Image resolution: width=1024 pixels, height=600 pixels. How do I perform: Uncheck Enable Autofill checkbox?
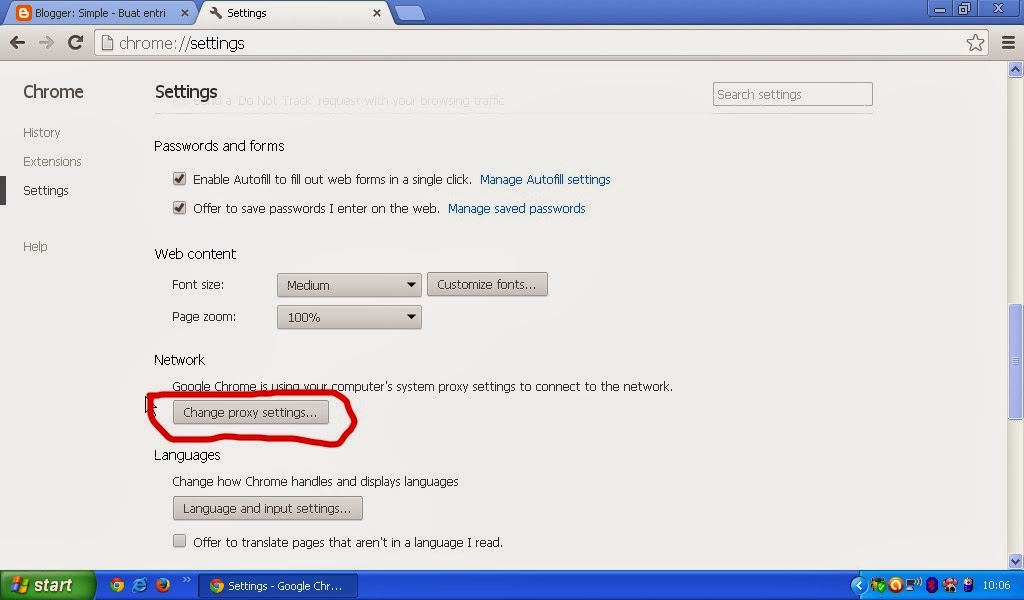(179, 179)
